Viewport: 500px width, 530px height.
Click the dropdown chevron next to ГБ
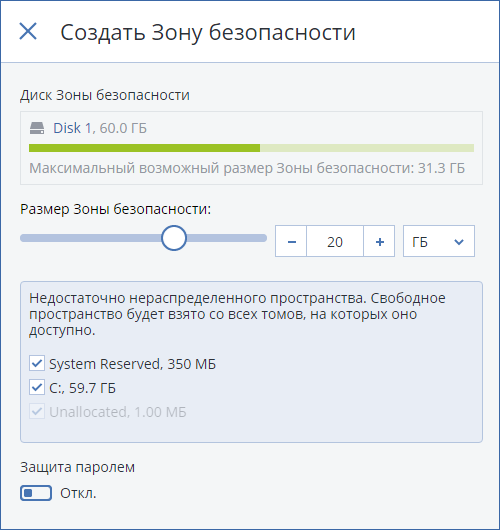[459, 242]
